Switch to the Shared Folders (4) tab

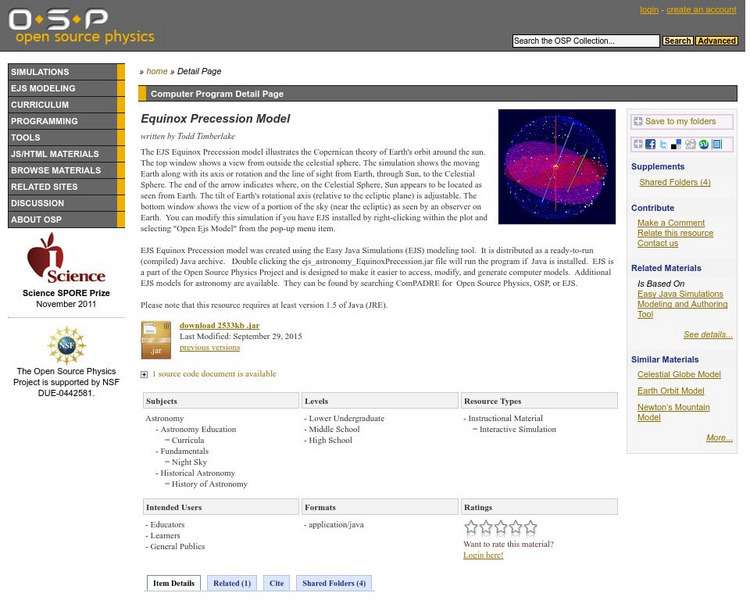(x=334, y=583)
